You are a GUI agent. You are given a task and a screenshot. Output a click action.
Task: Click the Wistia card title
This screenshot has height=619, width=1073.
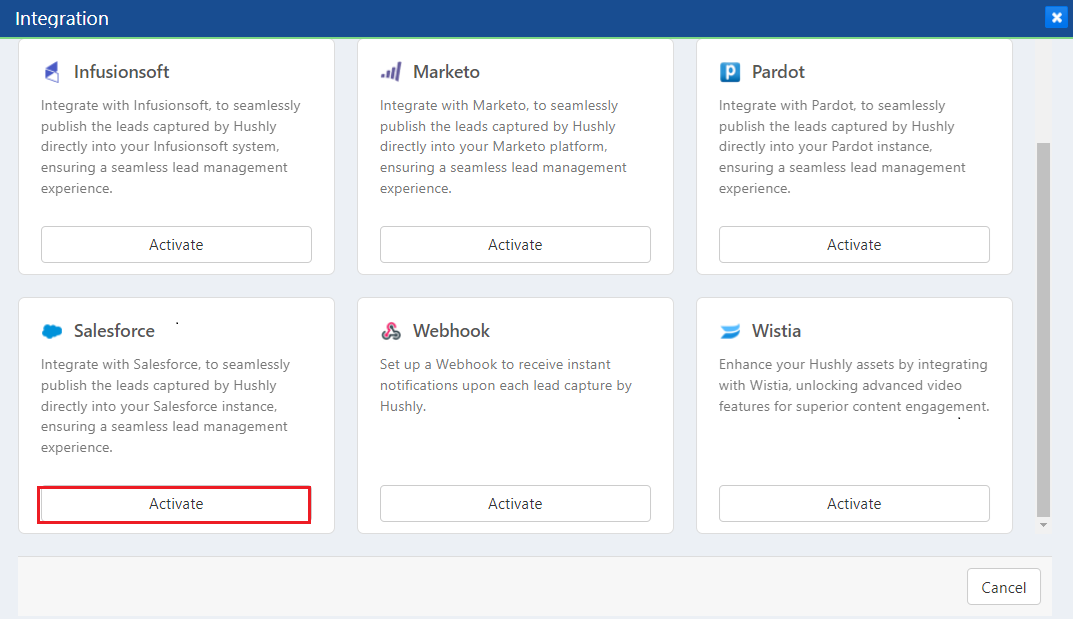click(x=776, y=331)
